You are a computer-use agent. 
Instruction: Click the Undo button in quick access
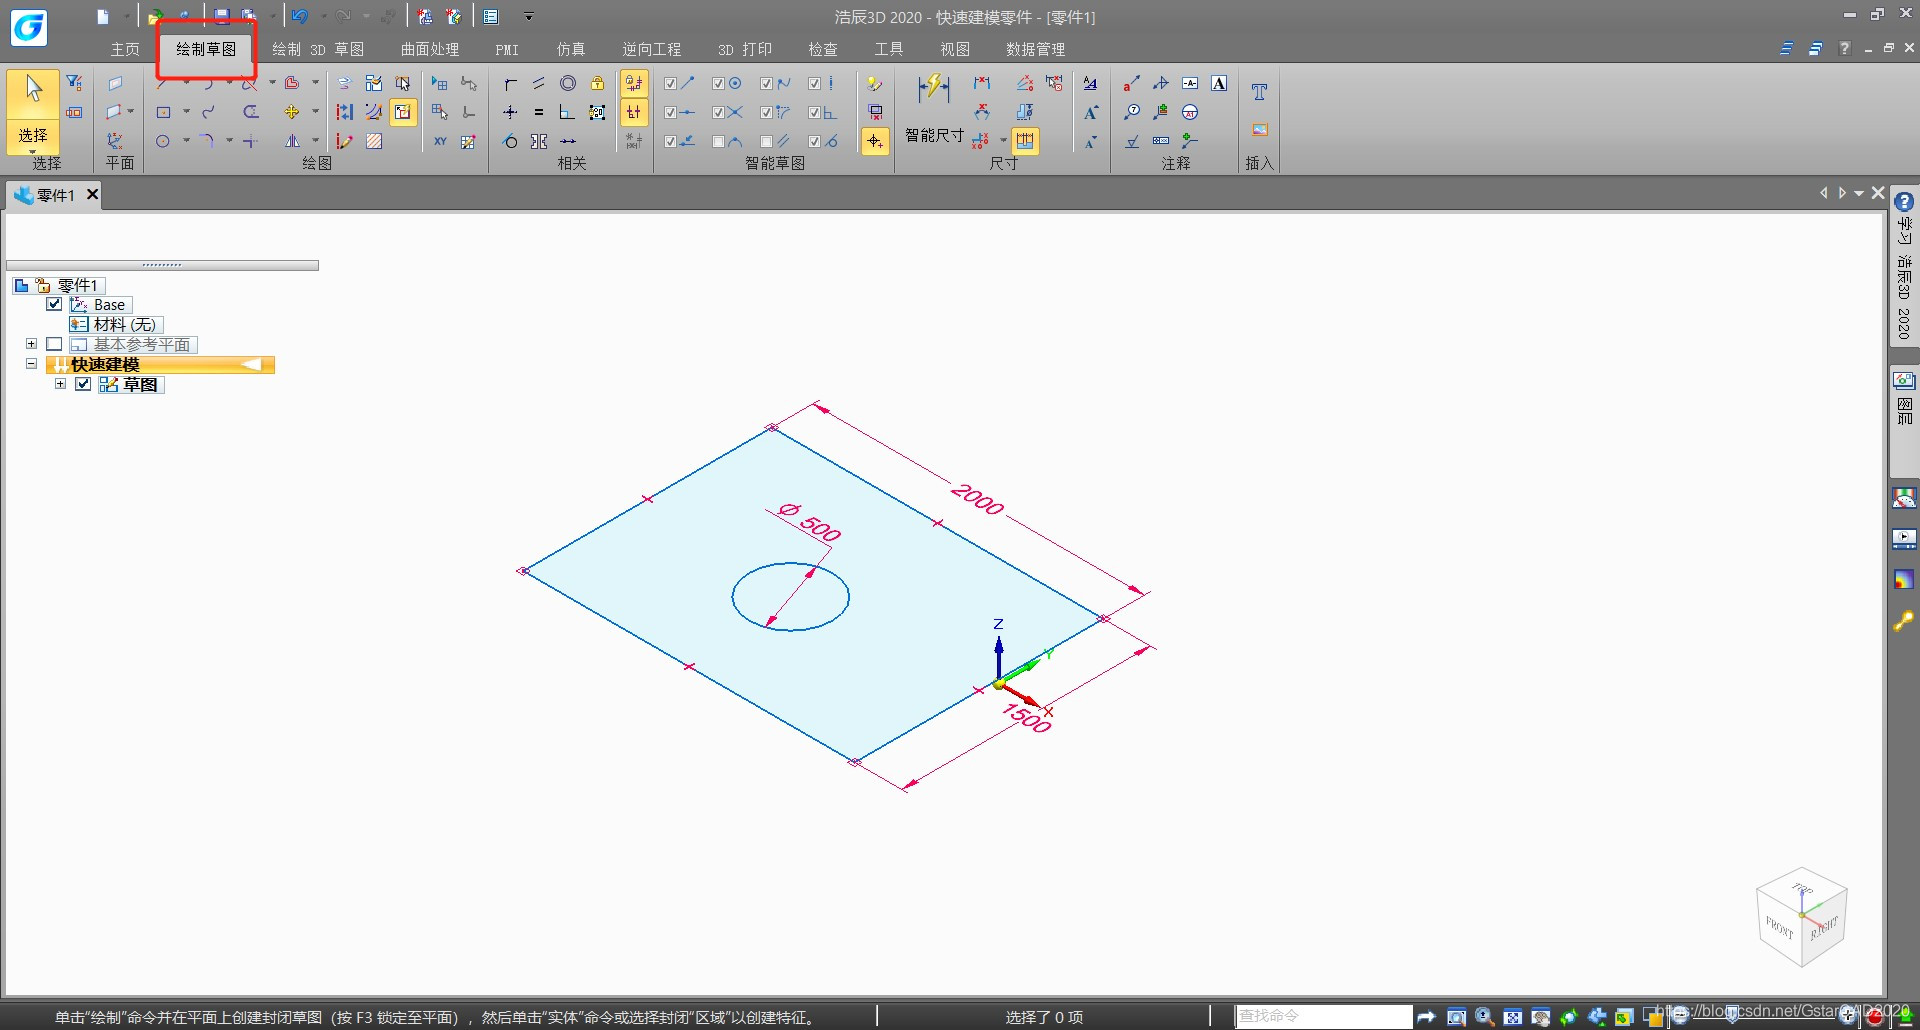tap(299, 17)
